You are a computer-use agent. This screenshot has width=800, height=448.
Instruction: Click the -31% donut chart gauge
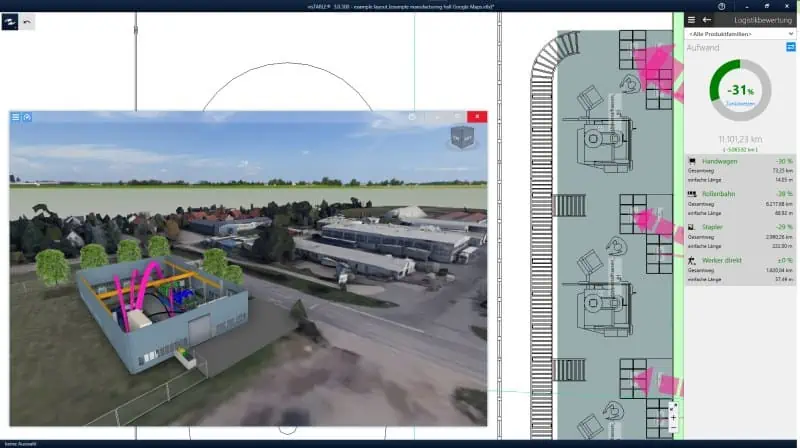tap(740, 90)
